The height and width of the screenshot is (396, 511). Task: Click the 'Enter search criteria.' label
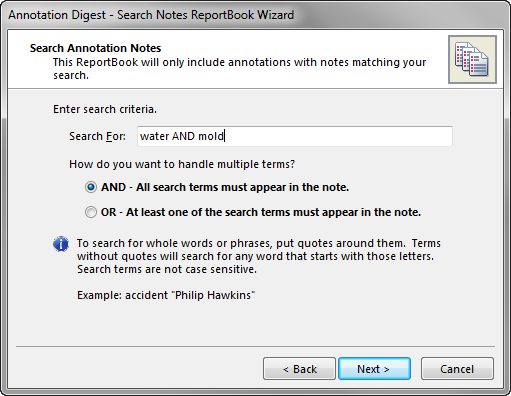(x=105, y=109)
